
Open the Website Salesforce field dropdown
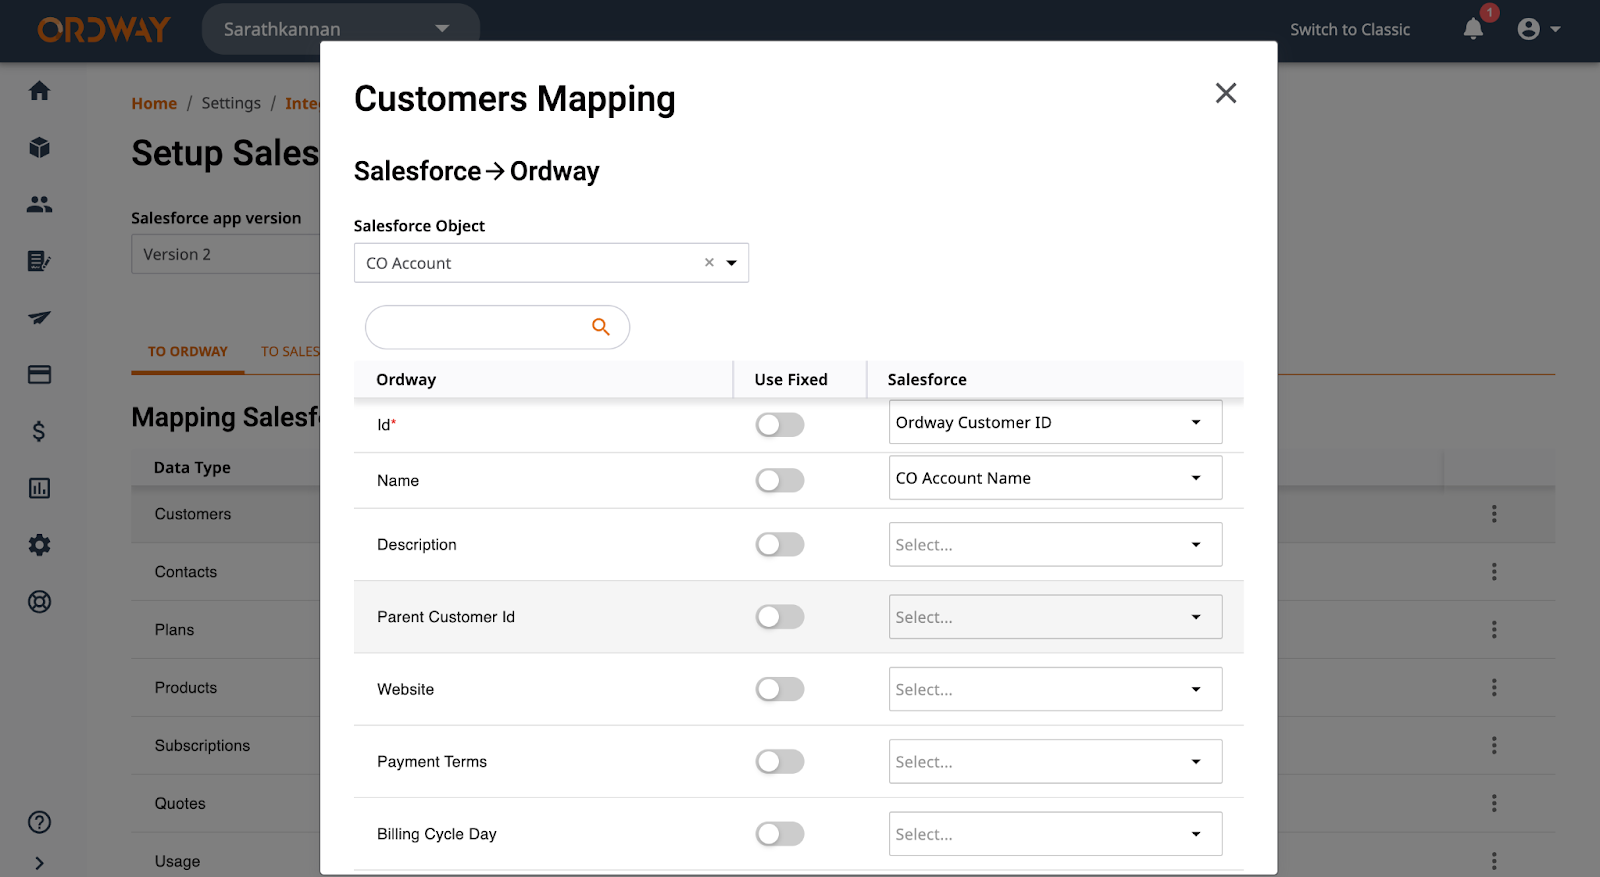1055,690
